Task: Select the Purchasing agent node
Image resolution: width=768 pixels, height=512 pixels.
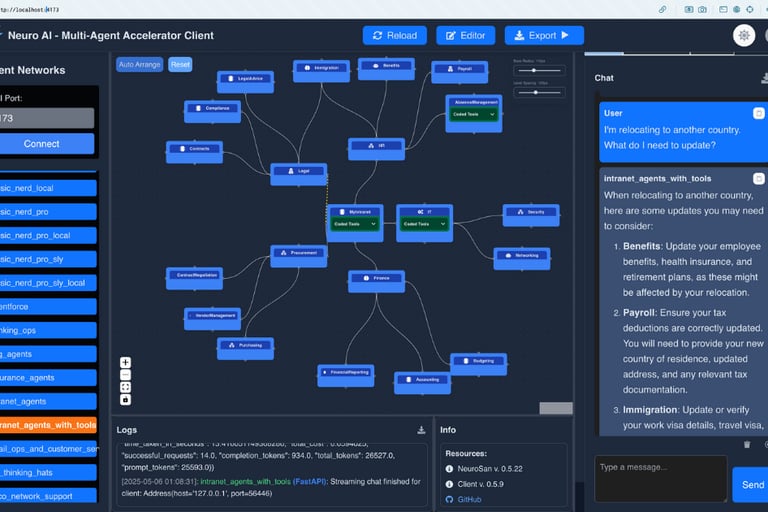Action: (x=245, y=348)
